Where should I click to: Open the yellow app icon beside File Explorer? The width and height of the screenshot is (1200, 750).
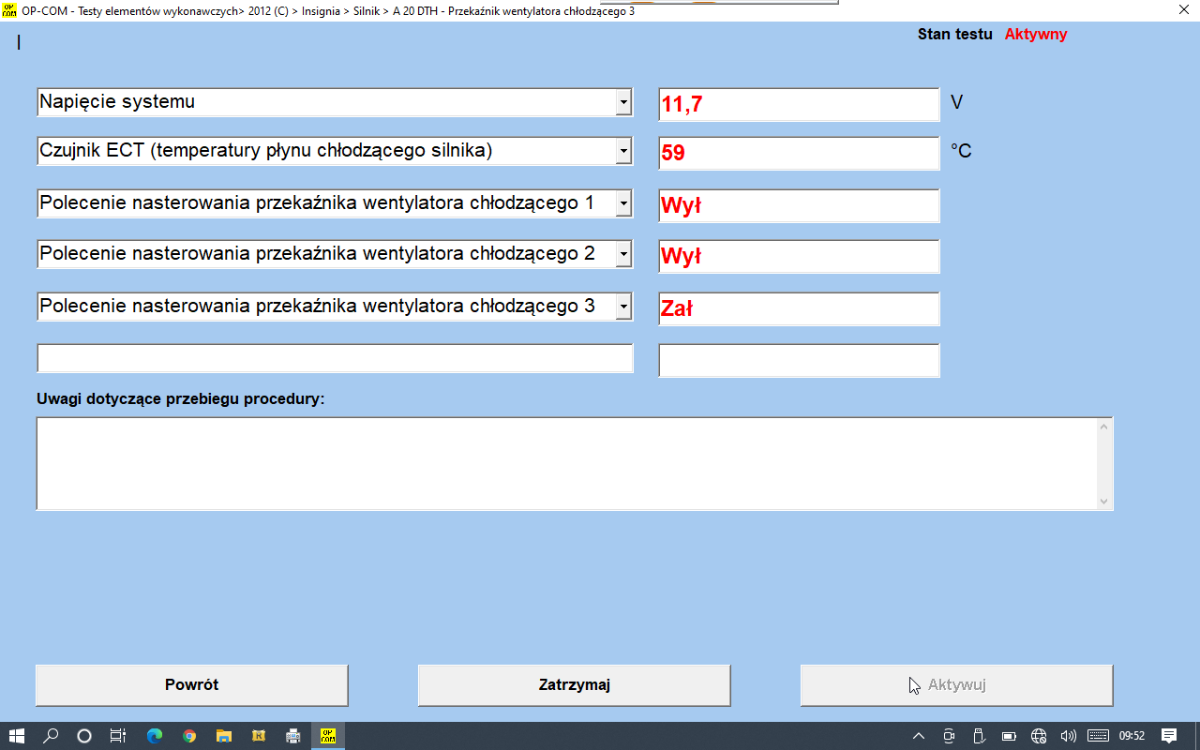[258, 736]
